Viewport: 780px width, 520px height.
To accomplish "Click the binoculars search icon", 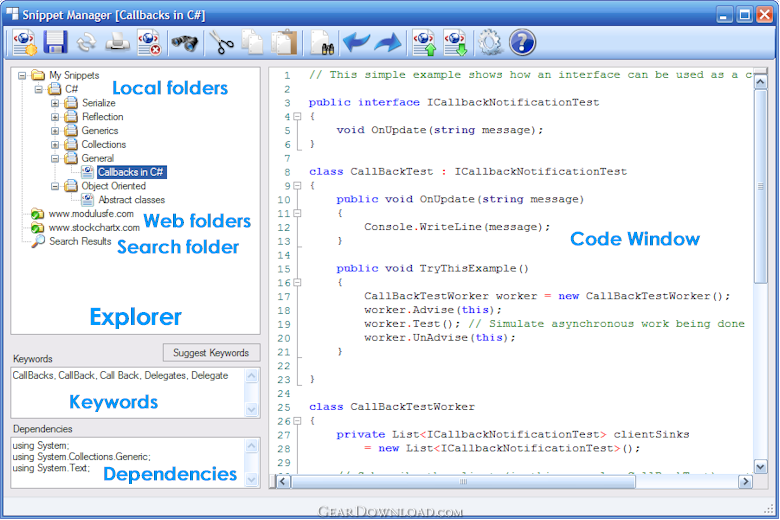I will (x=184, y=42).
